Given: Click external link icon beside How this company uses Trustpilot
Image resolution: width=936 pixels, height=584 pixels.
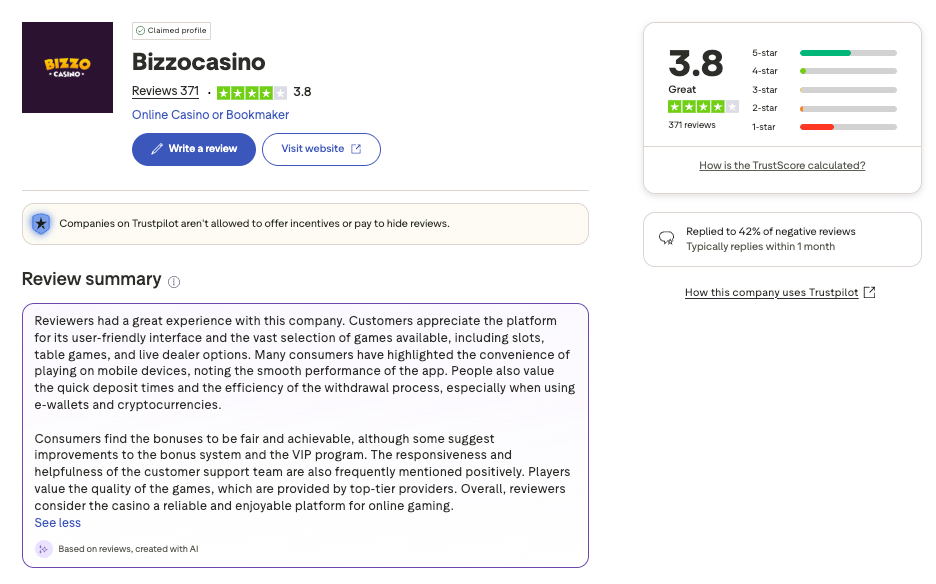Looking at the screenshot, I should 869,292.
